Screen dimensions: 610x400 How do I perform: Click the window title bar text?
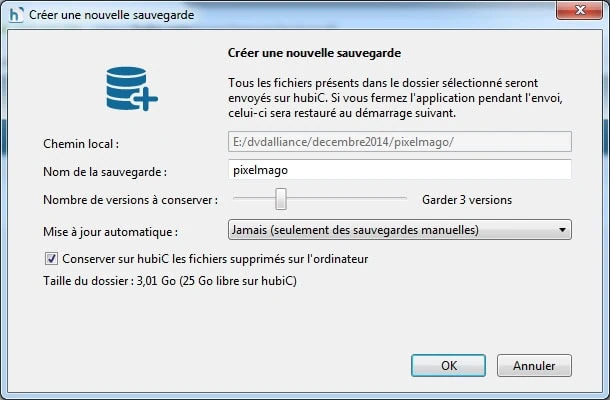(x=113, y=15)
